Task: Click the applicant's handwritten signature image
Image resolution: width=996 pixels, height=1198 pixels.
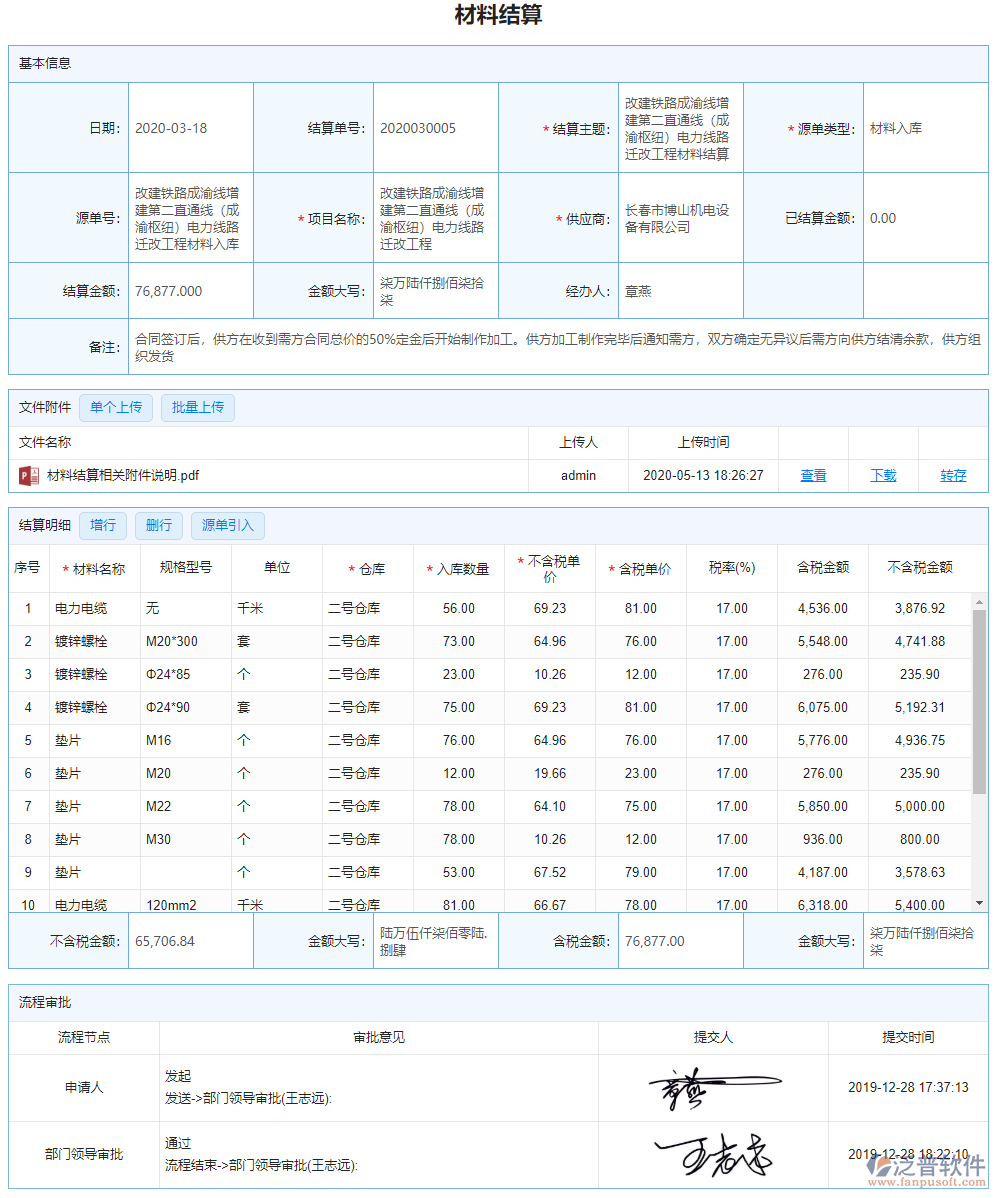Action: pos(713,1088)
